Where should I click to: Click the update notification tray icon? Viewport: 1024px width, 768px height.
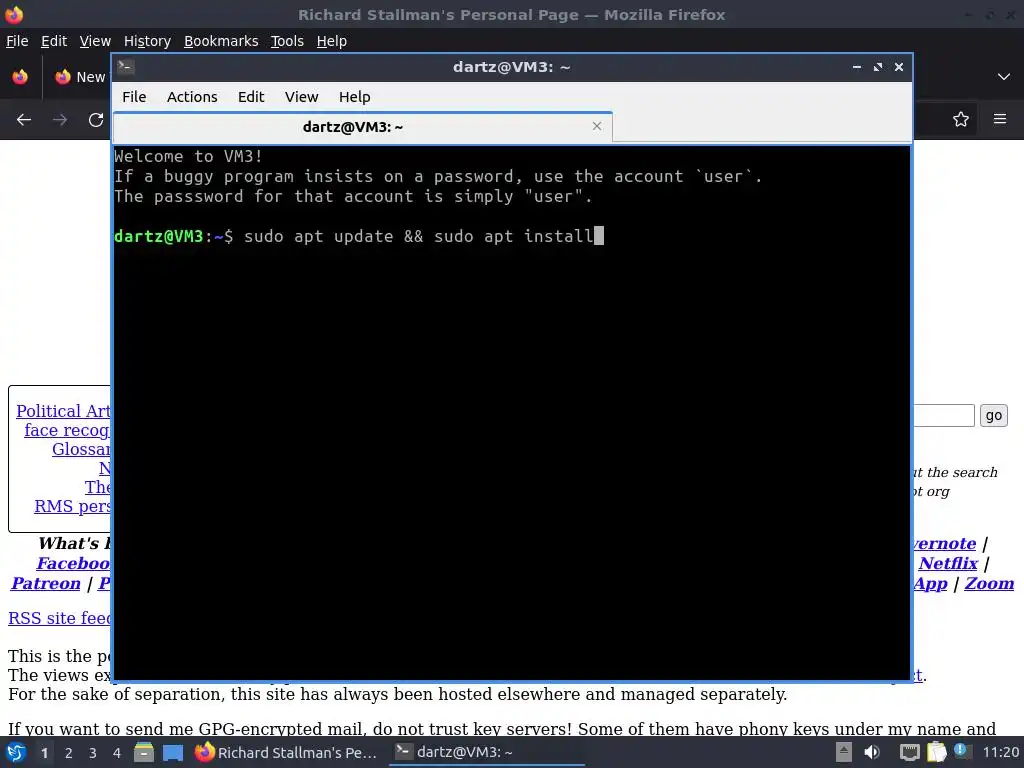[x=961, y=751]
